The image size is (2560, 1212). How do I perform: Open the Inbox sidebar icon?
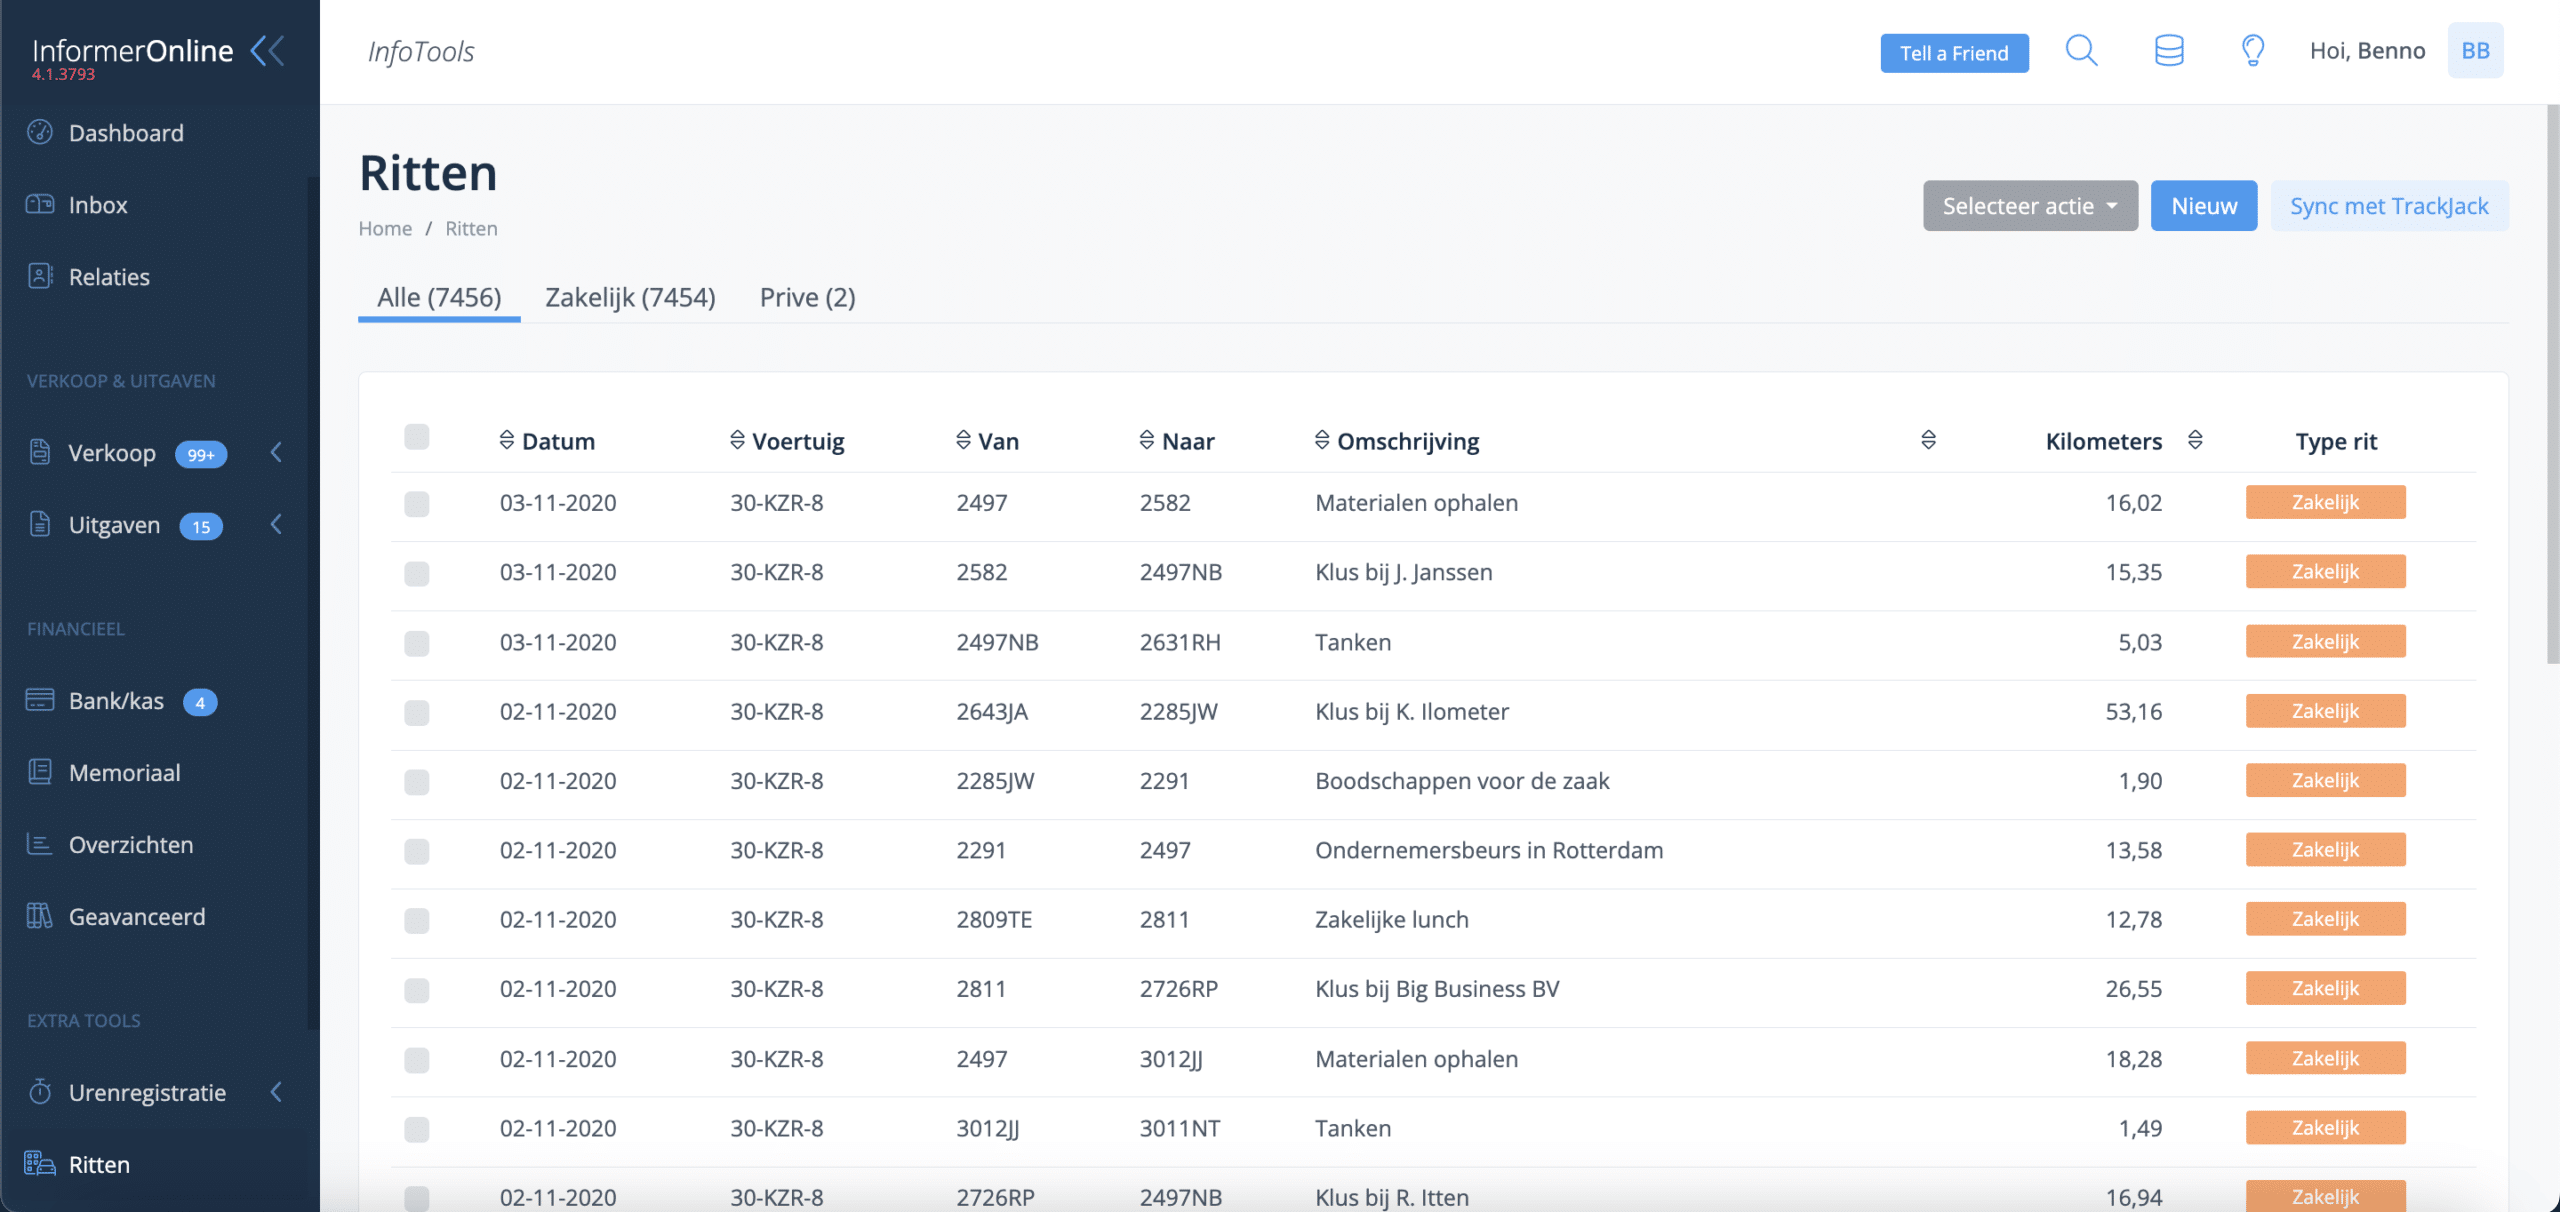pos(40,204)
